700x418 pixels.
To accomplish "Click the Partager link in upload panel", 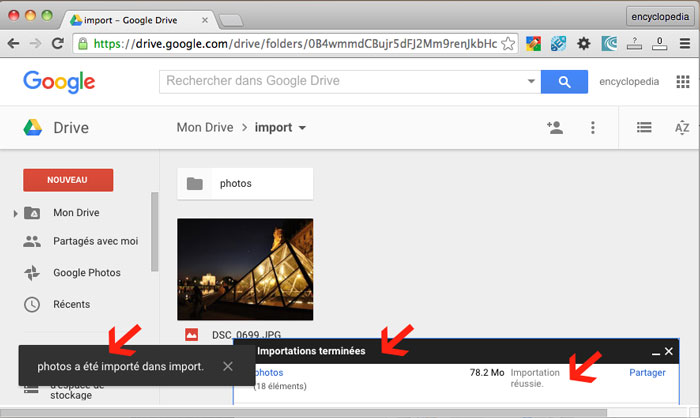I will pyautogui.click(x=646, y=373).
